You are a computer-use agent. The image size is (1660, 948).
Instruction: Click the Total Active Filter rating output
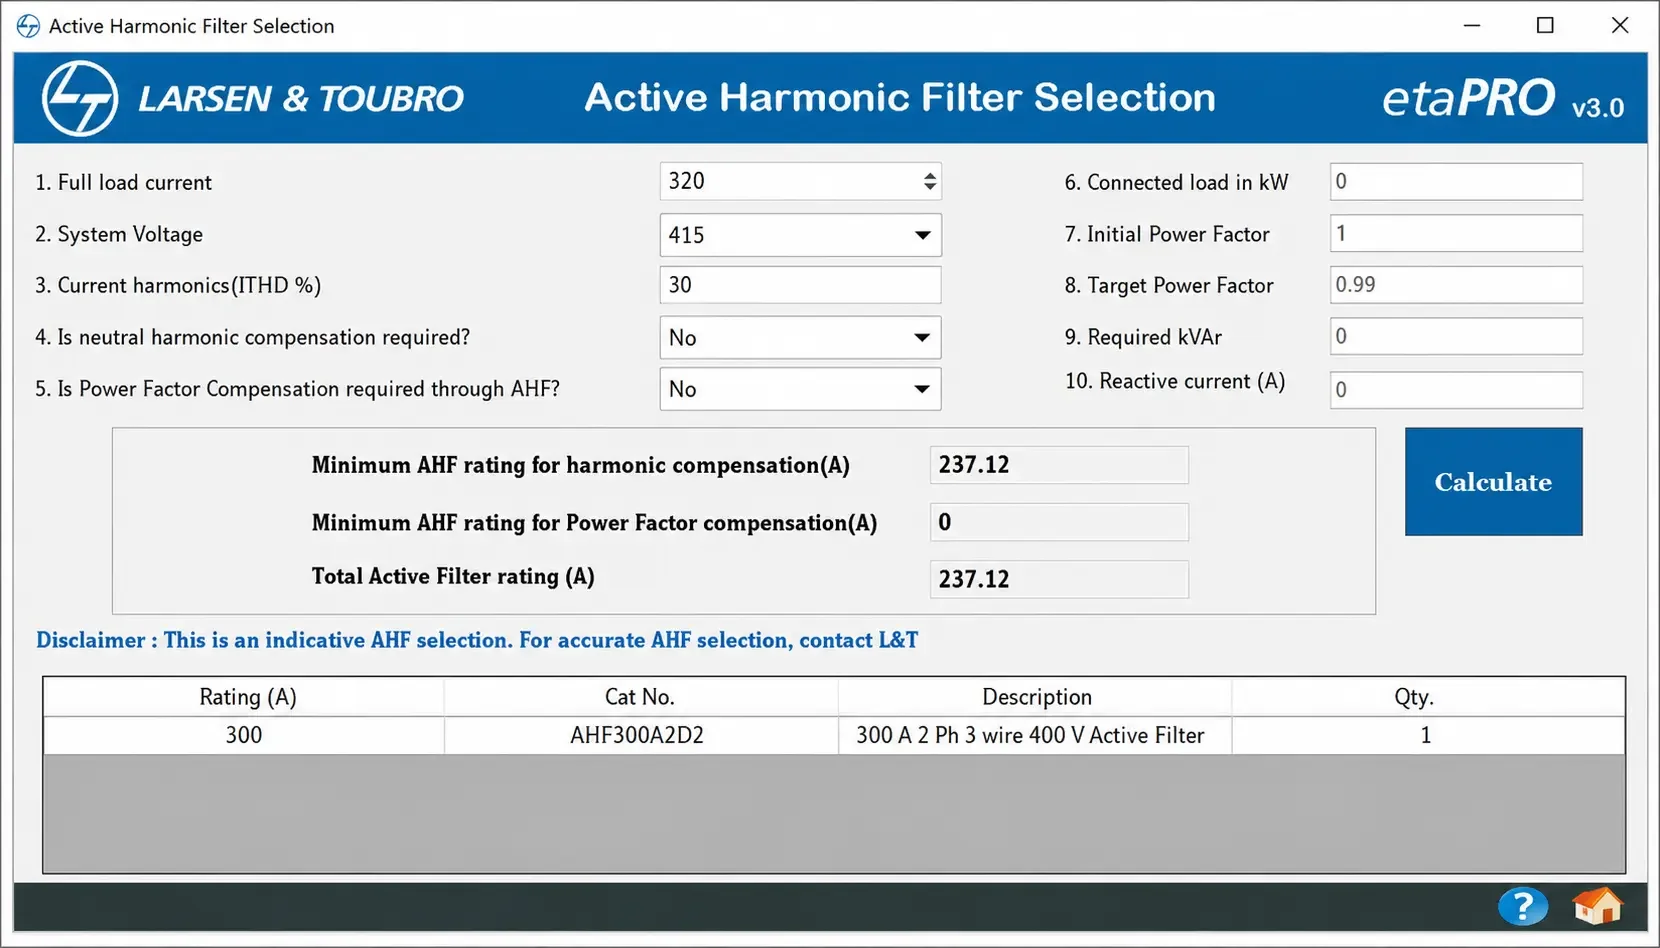tap(1059, 579)
